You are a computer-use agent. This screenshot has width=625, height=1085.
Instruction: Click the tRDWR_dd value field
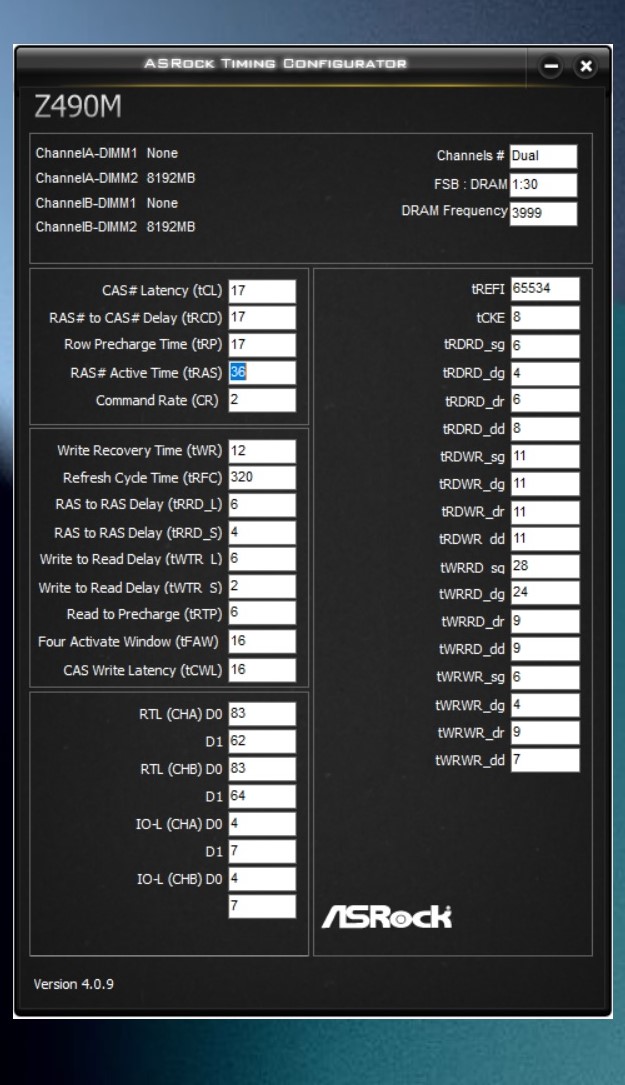pyautogui.click(x=545, y=539)
